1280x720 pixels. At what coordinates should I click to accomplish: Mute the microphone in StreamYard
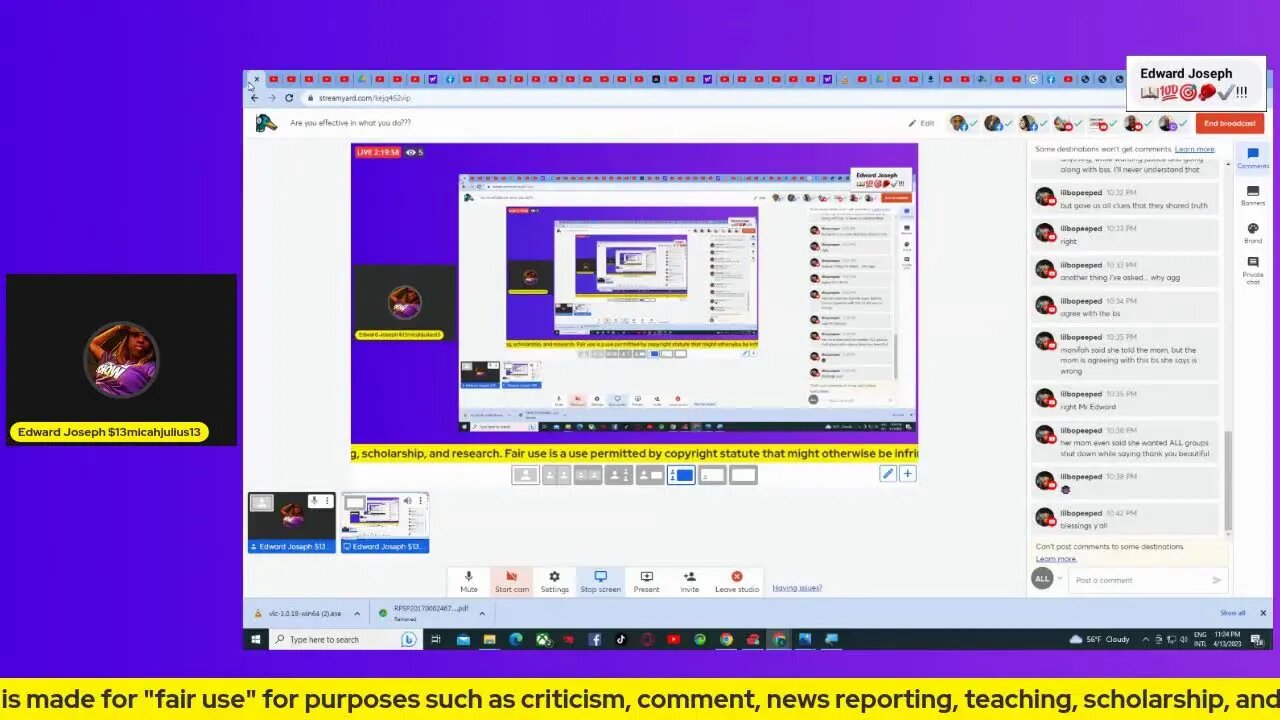coord(468,581)
